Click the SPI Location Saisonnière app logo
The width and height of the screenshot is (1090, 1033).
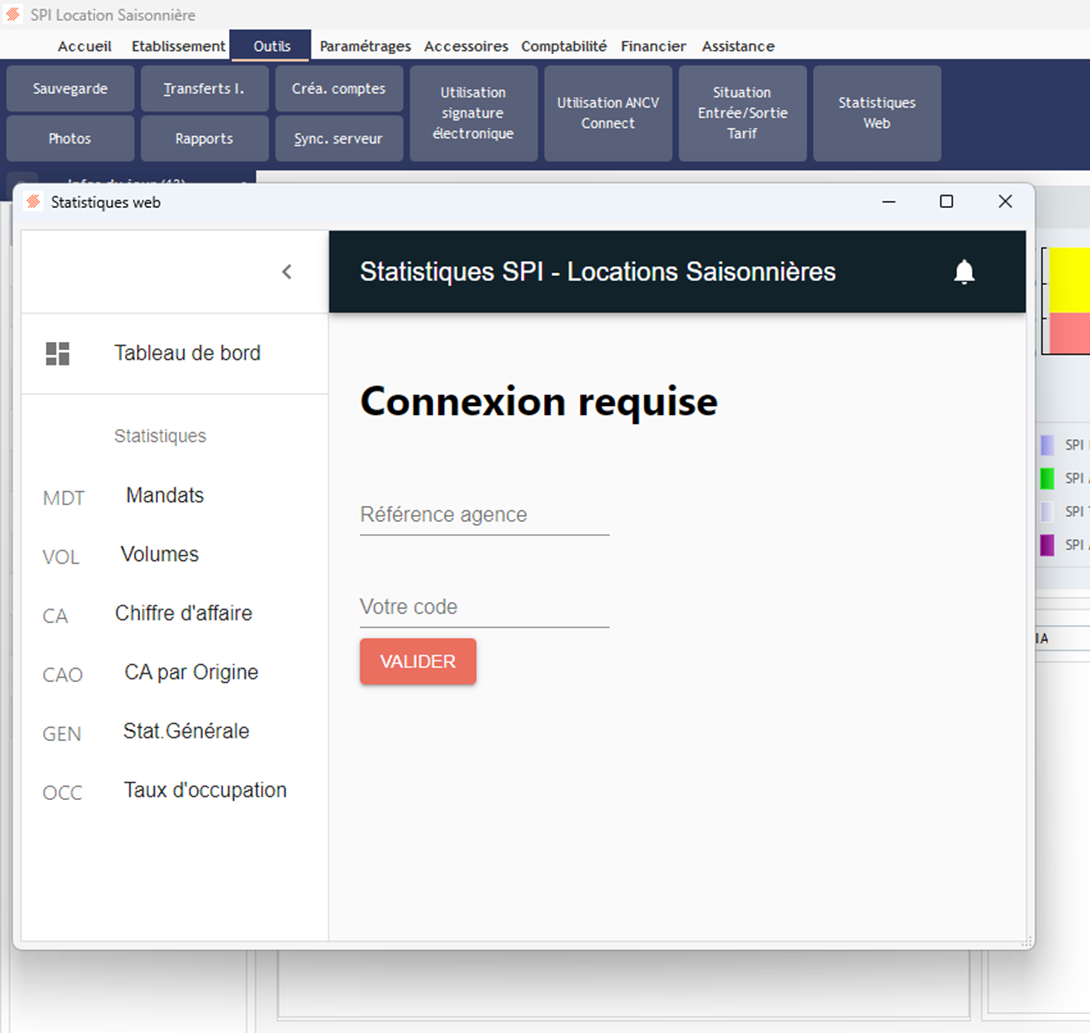pos(13,14)
